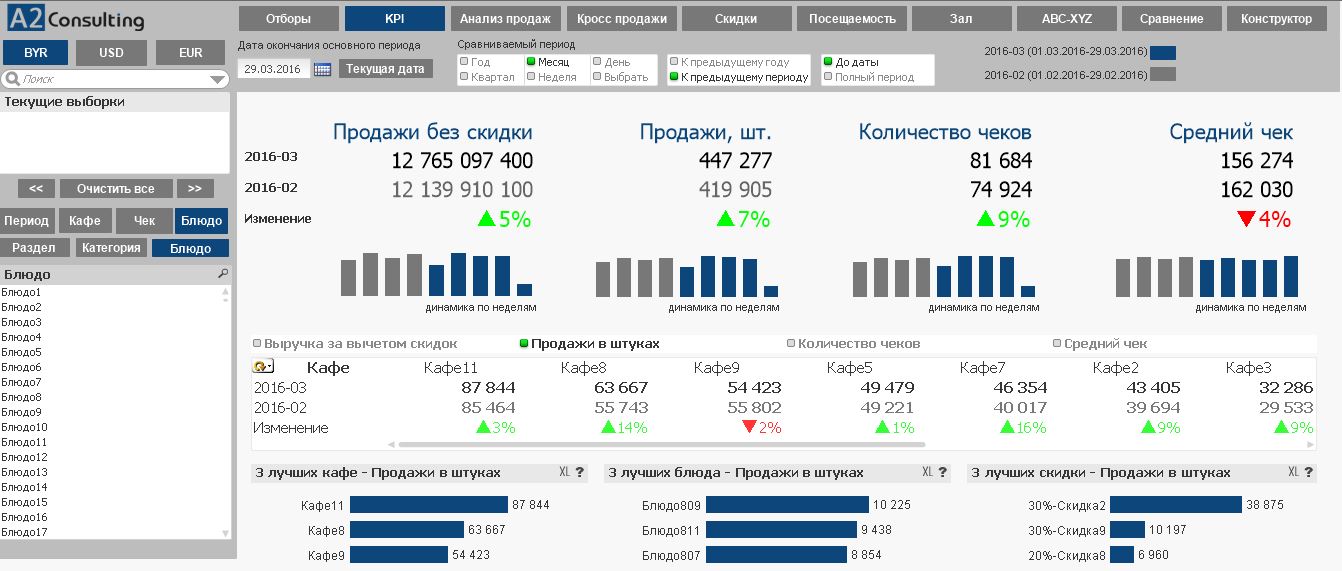Click the Текущая дата button
Image resolution: width=1342 pixels, height=571 pixels.
(386, 69)
